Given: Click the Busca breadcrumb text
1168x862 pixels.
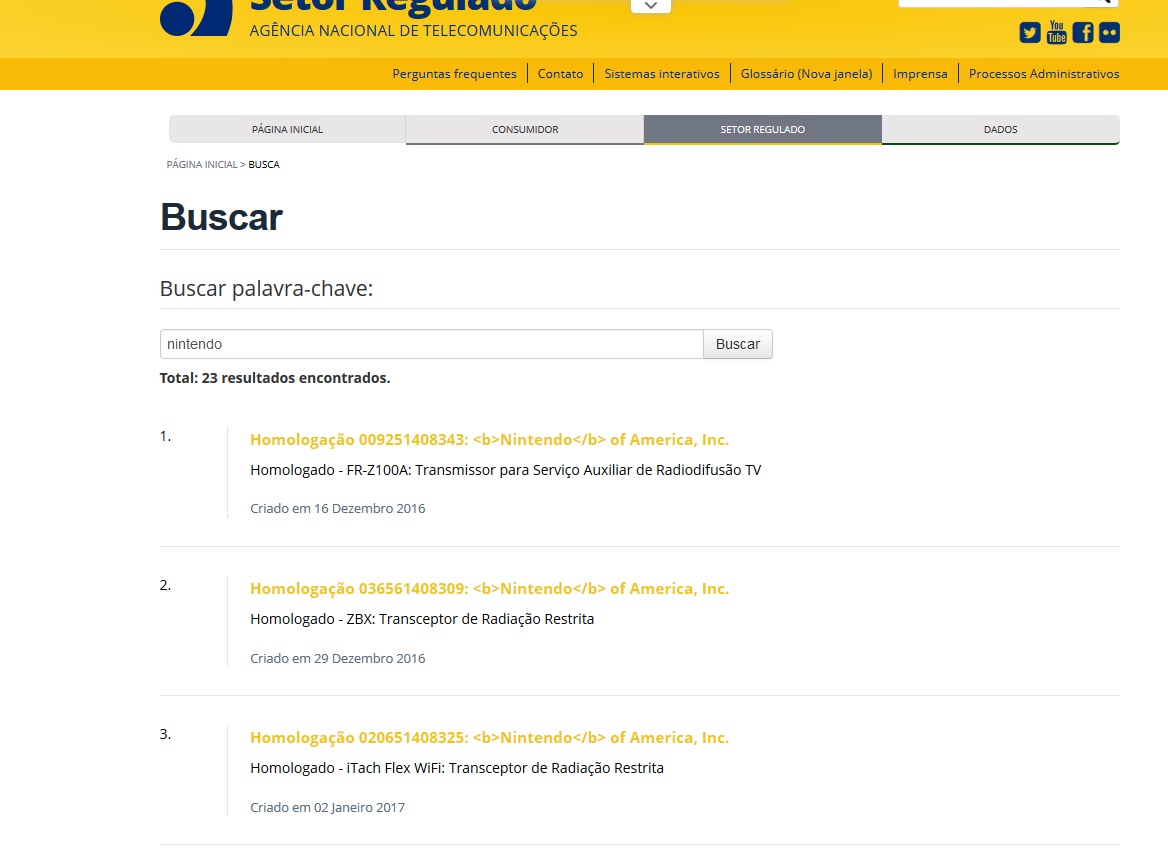Looking at the screenshot, I should [264, 165].
